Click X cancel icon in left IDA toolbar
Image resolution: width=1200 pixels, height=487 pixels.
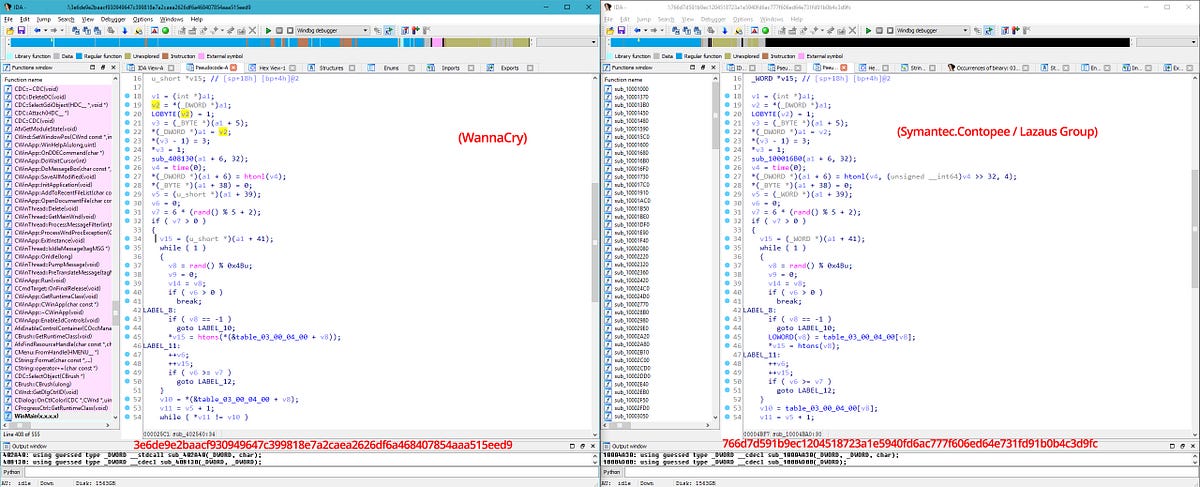click(x=252, y=31)
